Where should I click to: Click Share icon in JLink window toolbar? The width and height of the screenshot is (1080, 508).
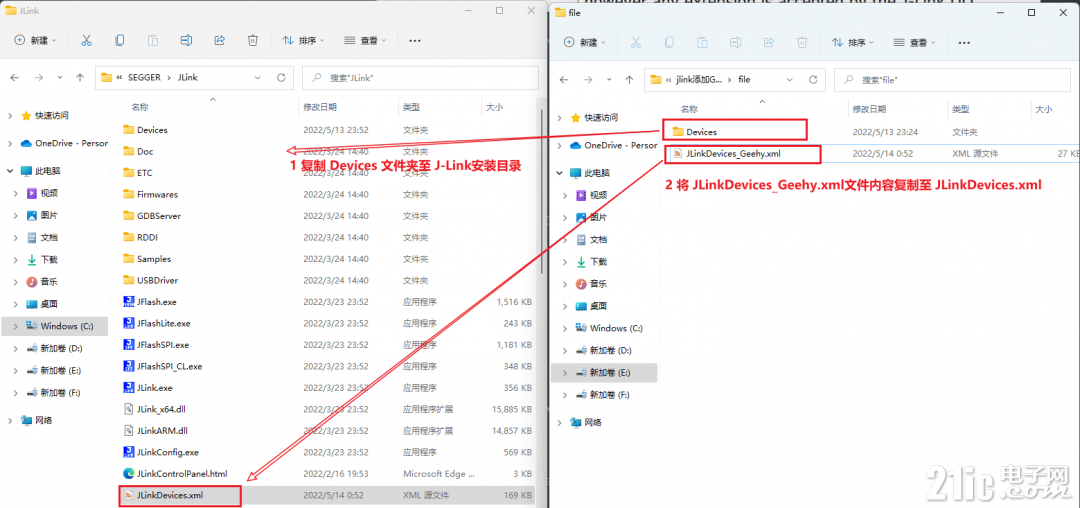(220, 41)
